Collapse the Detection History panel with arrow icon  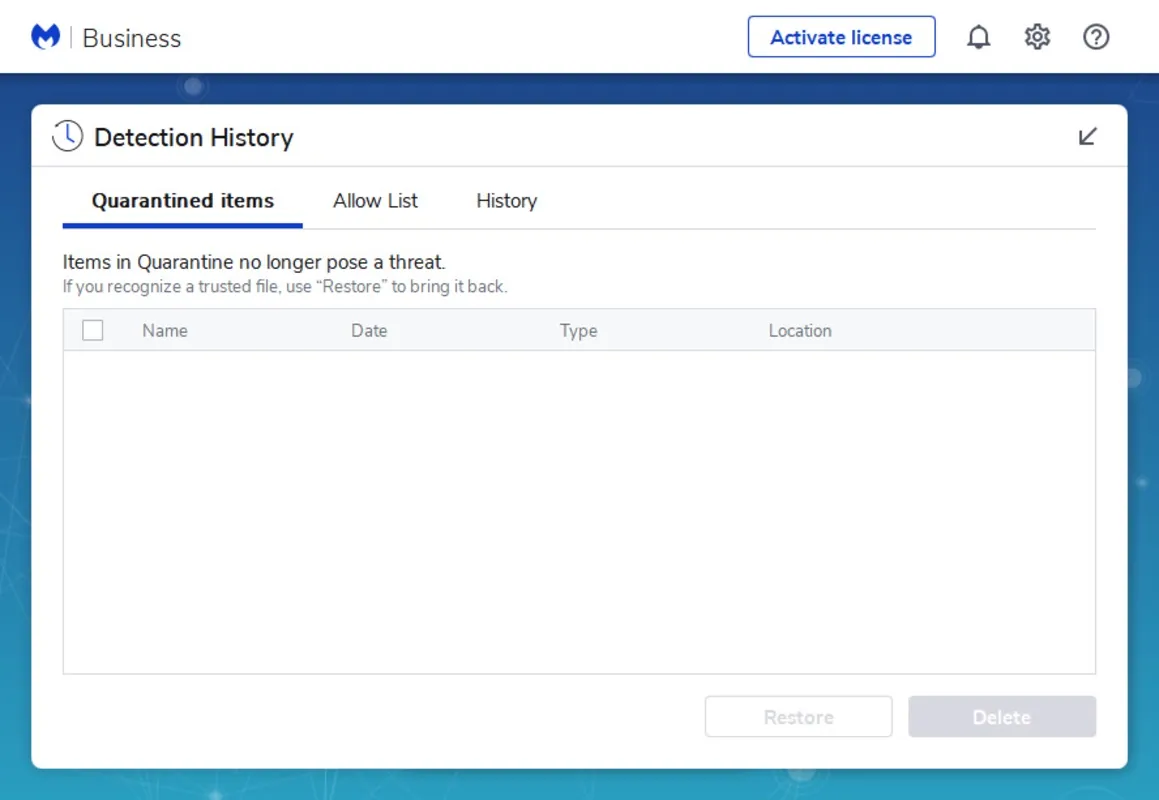(x=1087, y=137)
